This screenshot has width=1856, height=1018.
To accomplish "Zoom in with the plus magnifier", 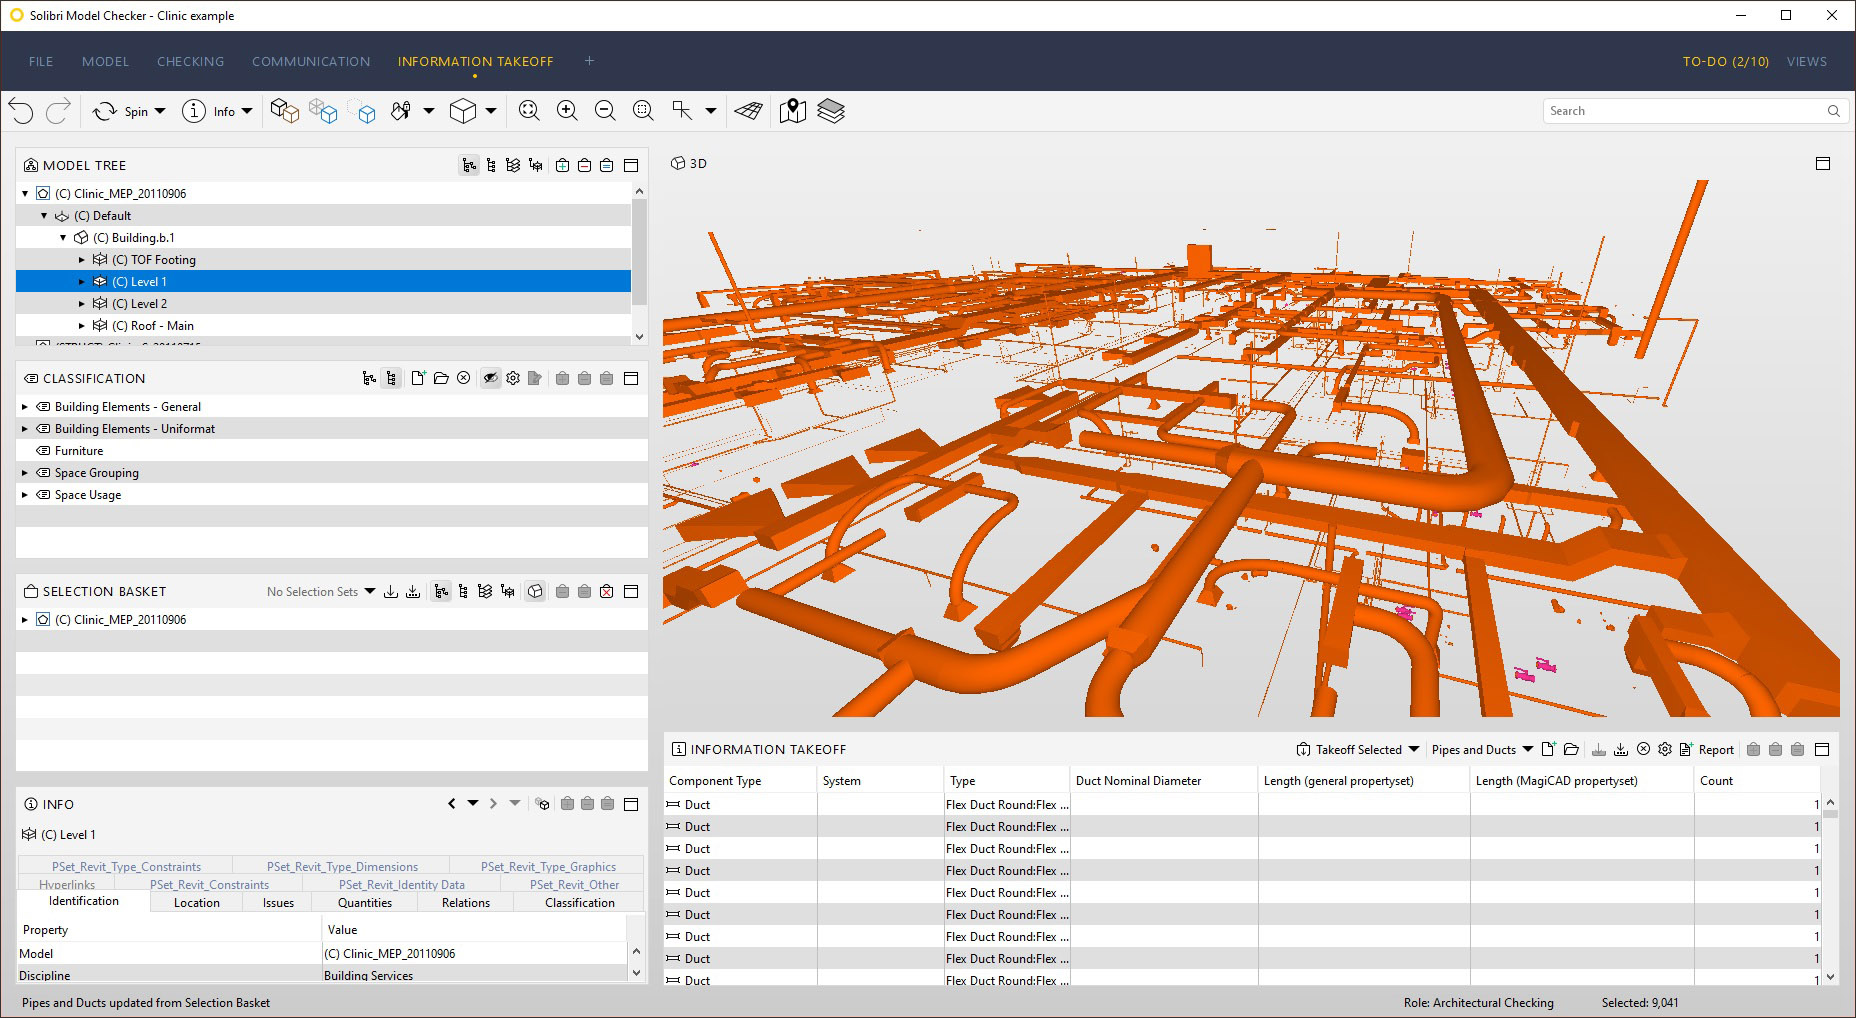I will click(567, 111).
